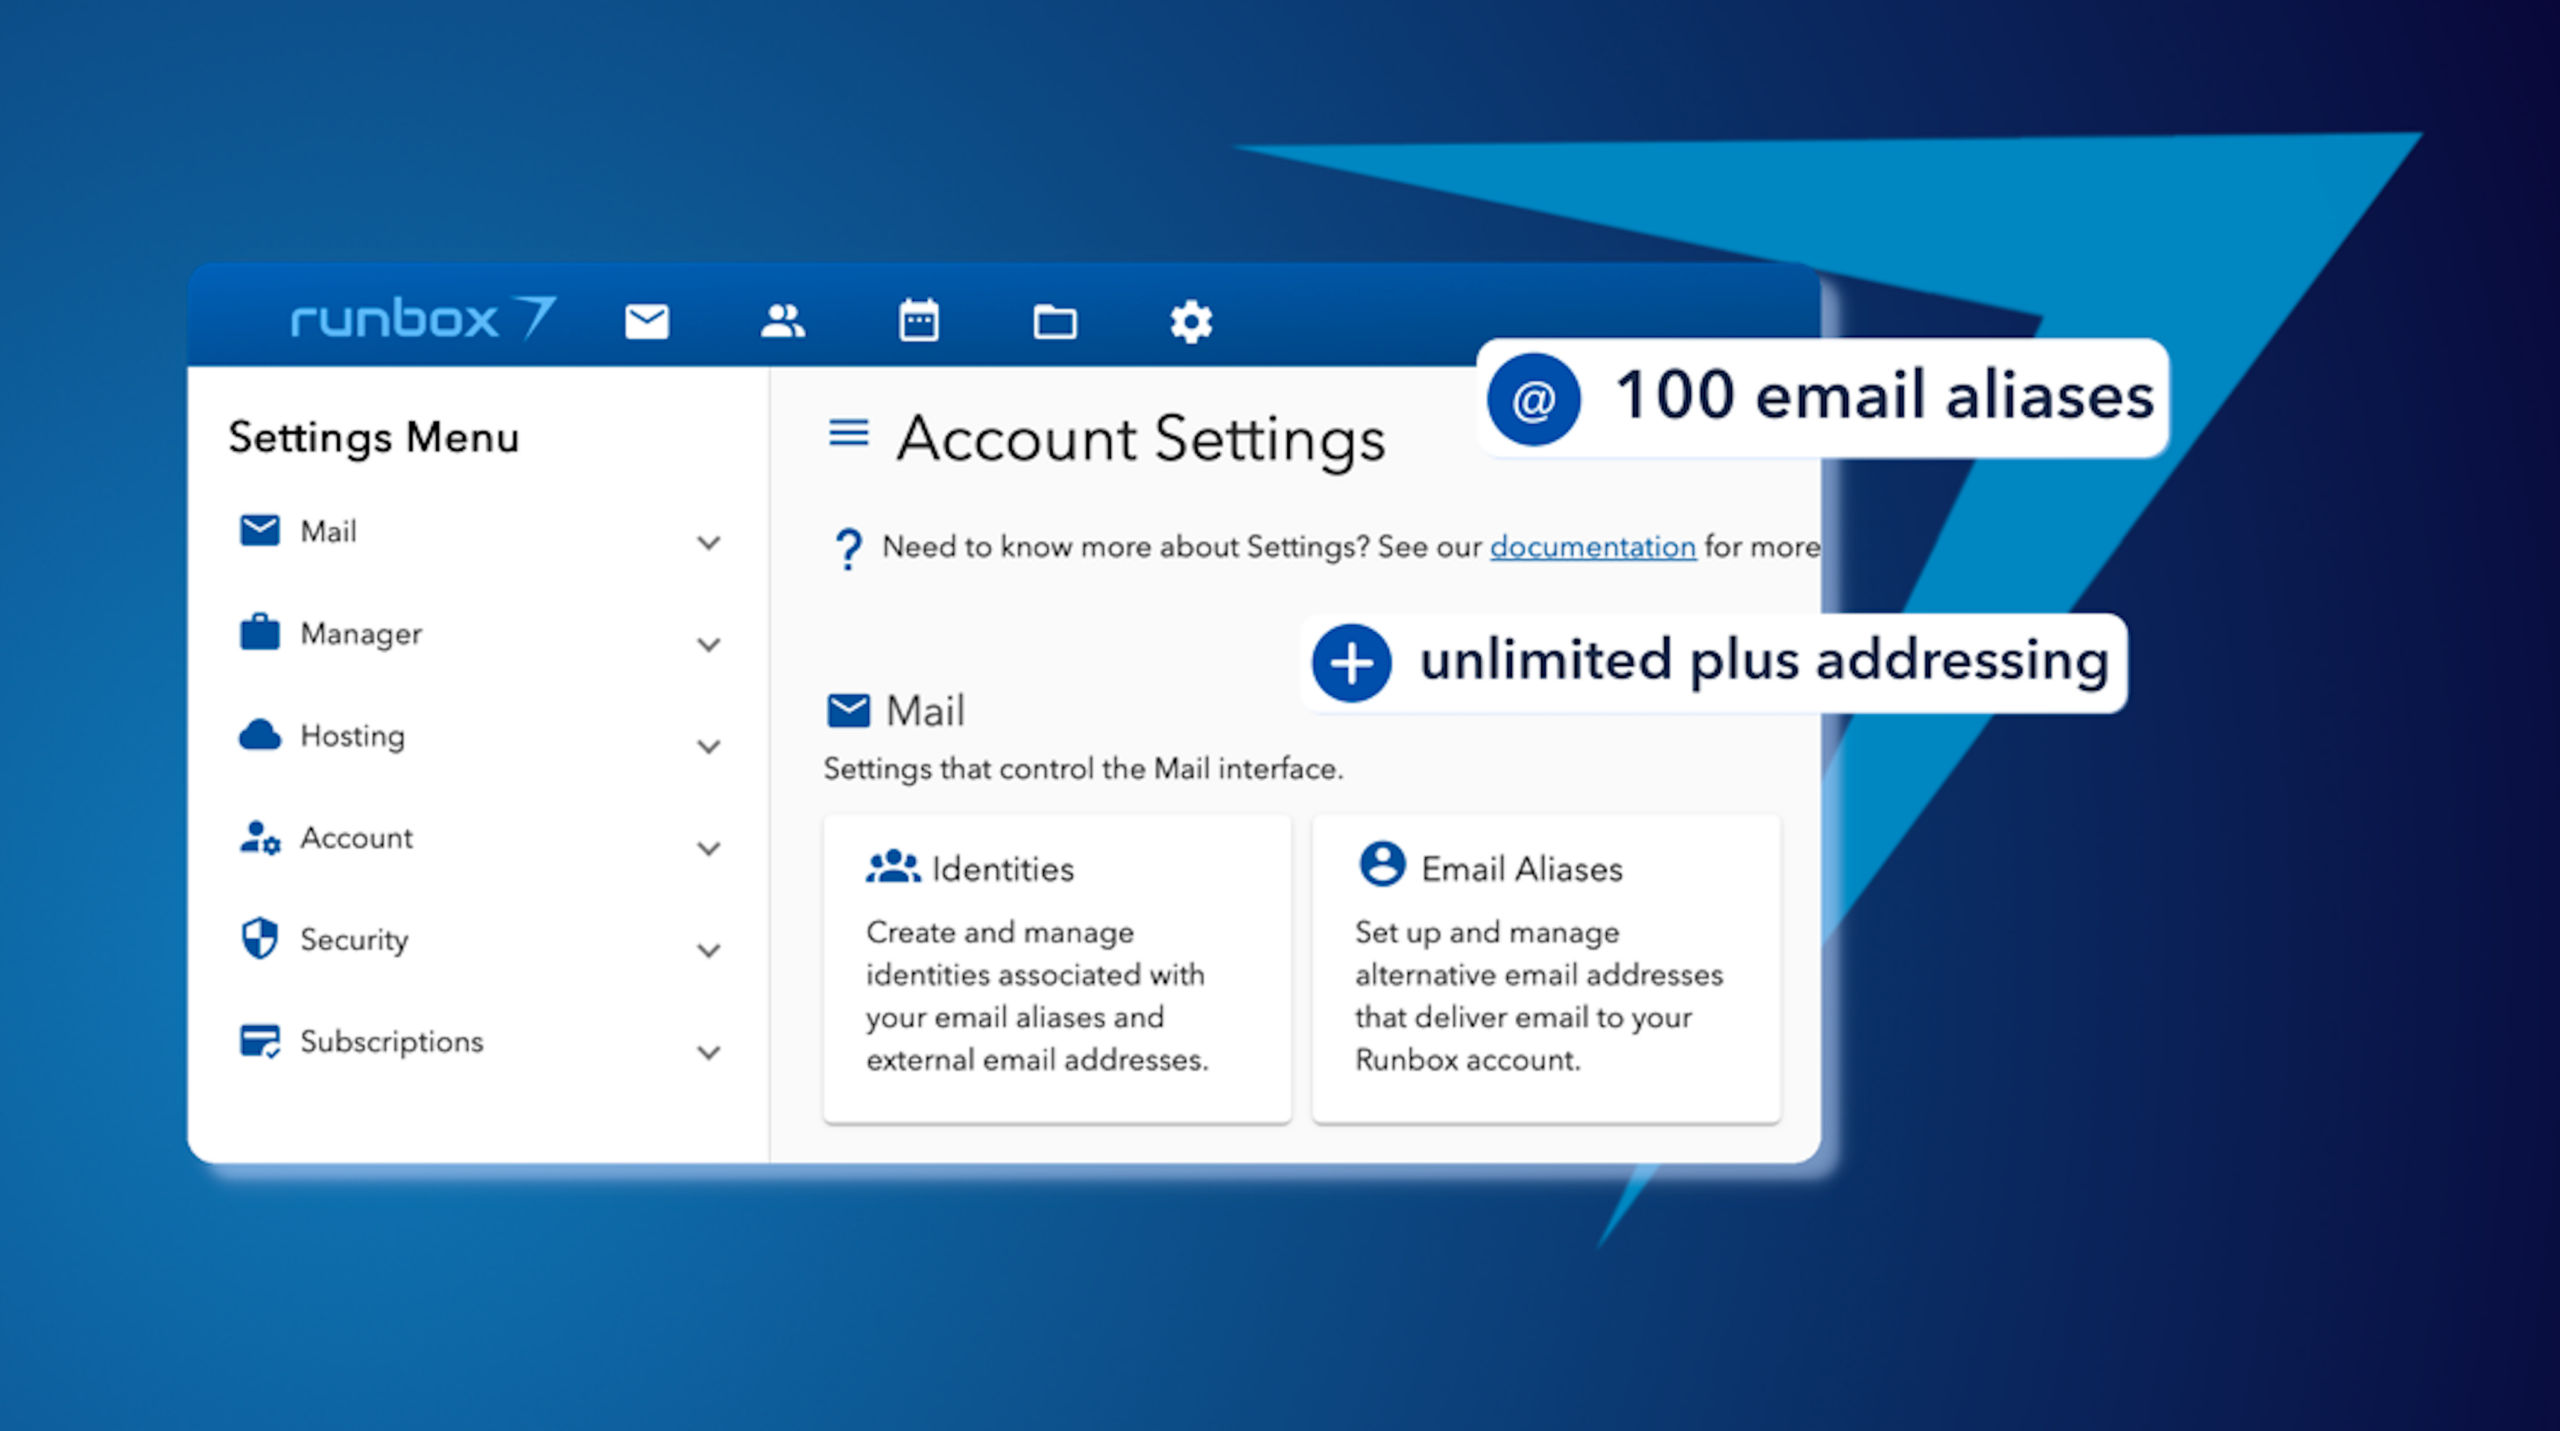Screen dimensions: 2560x1431
Task: Expand the Hosting settings chevron
Action: point(709,747)
